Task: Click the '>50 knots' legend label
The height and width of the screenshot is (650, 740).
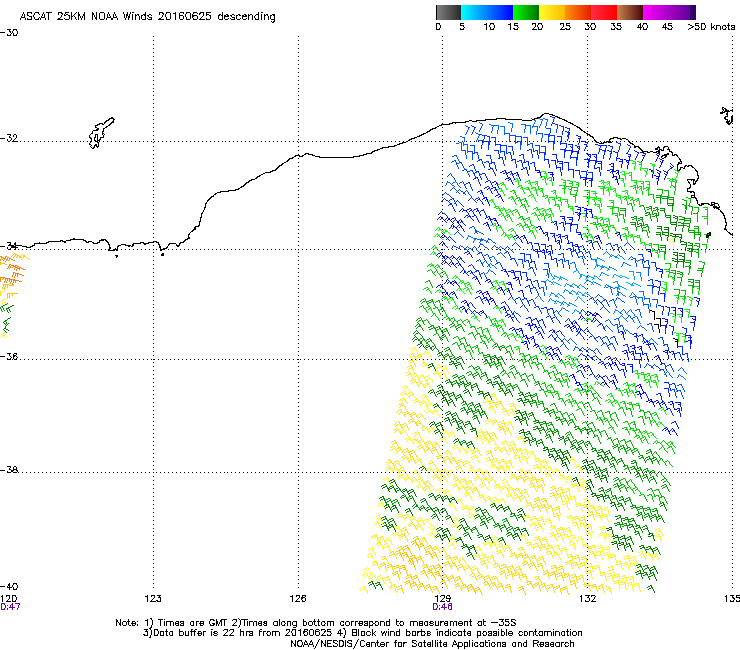Action: coord(711,27)
